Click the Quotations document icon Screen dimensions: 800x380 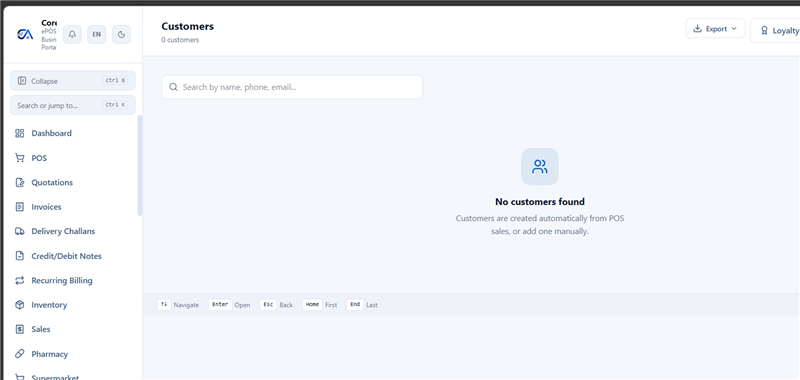click(x=20, y=183)
